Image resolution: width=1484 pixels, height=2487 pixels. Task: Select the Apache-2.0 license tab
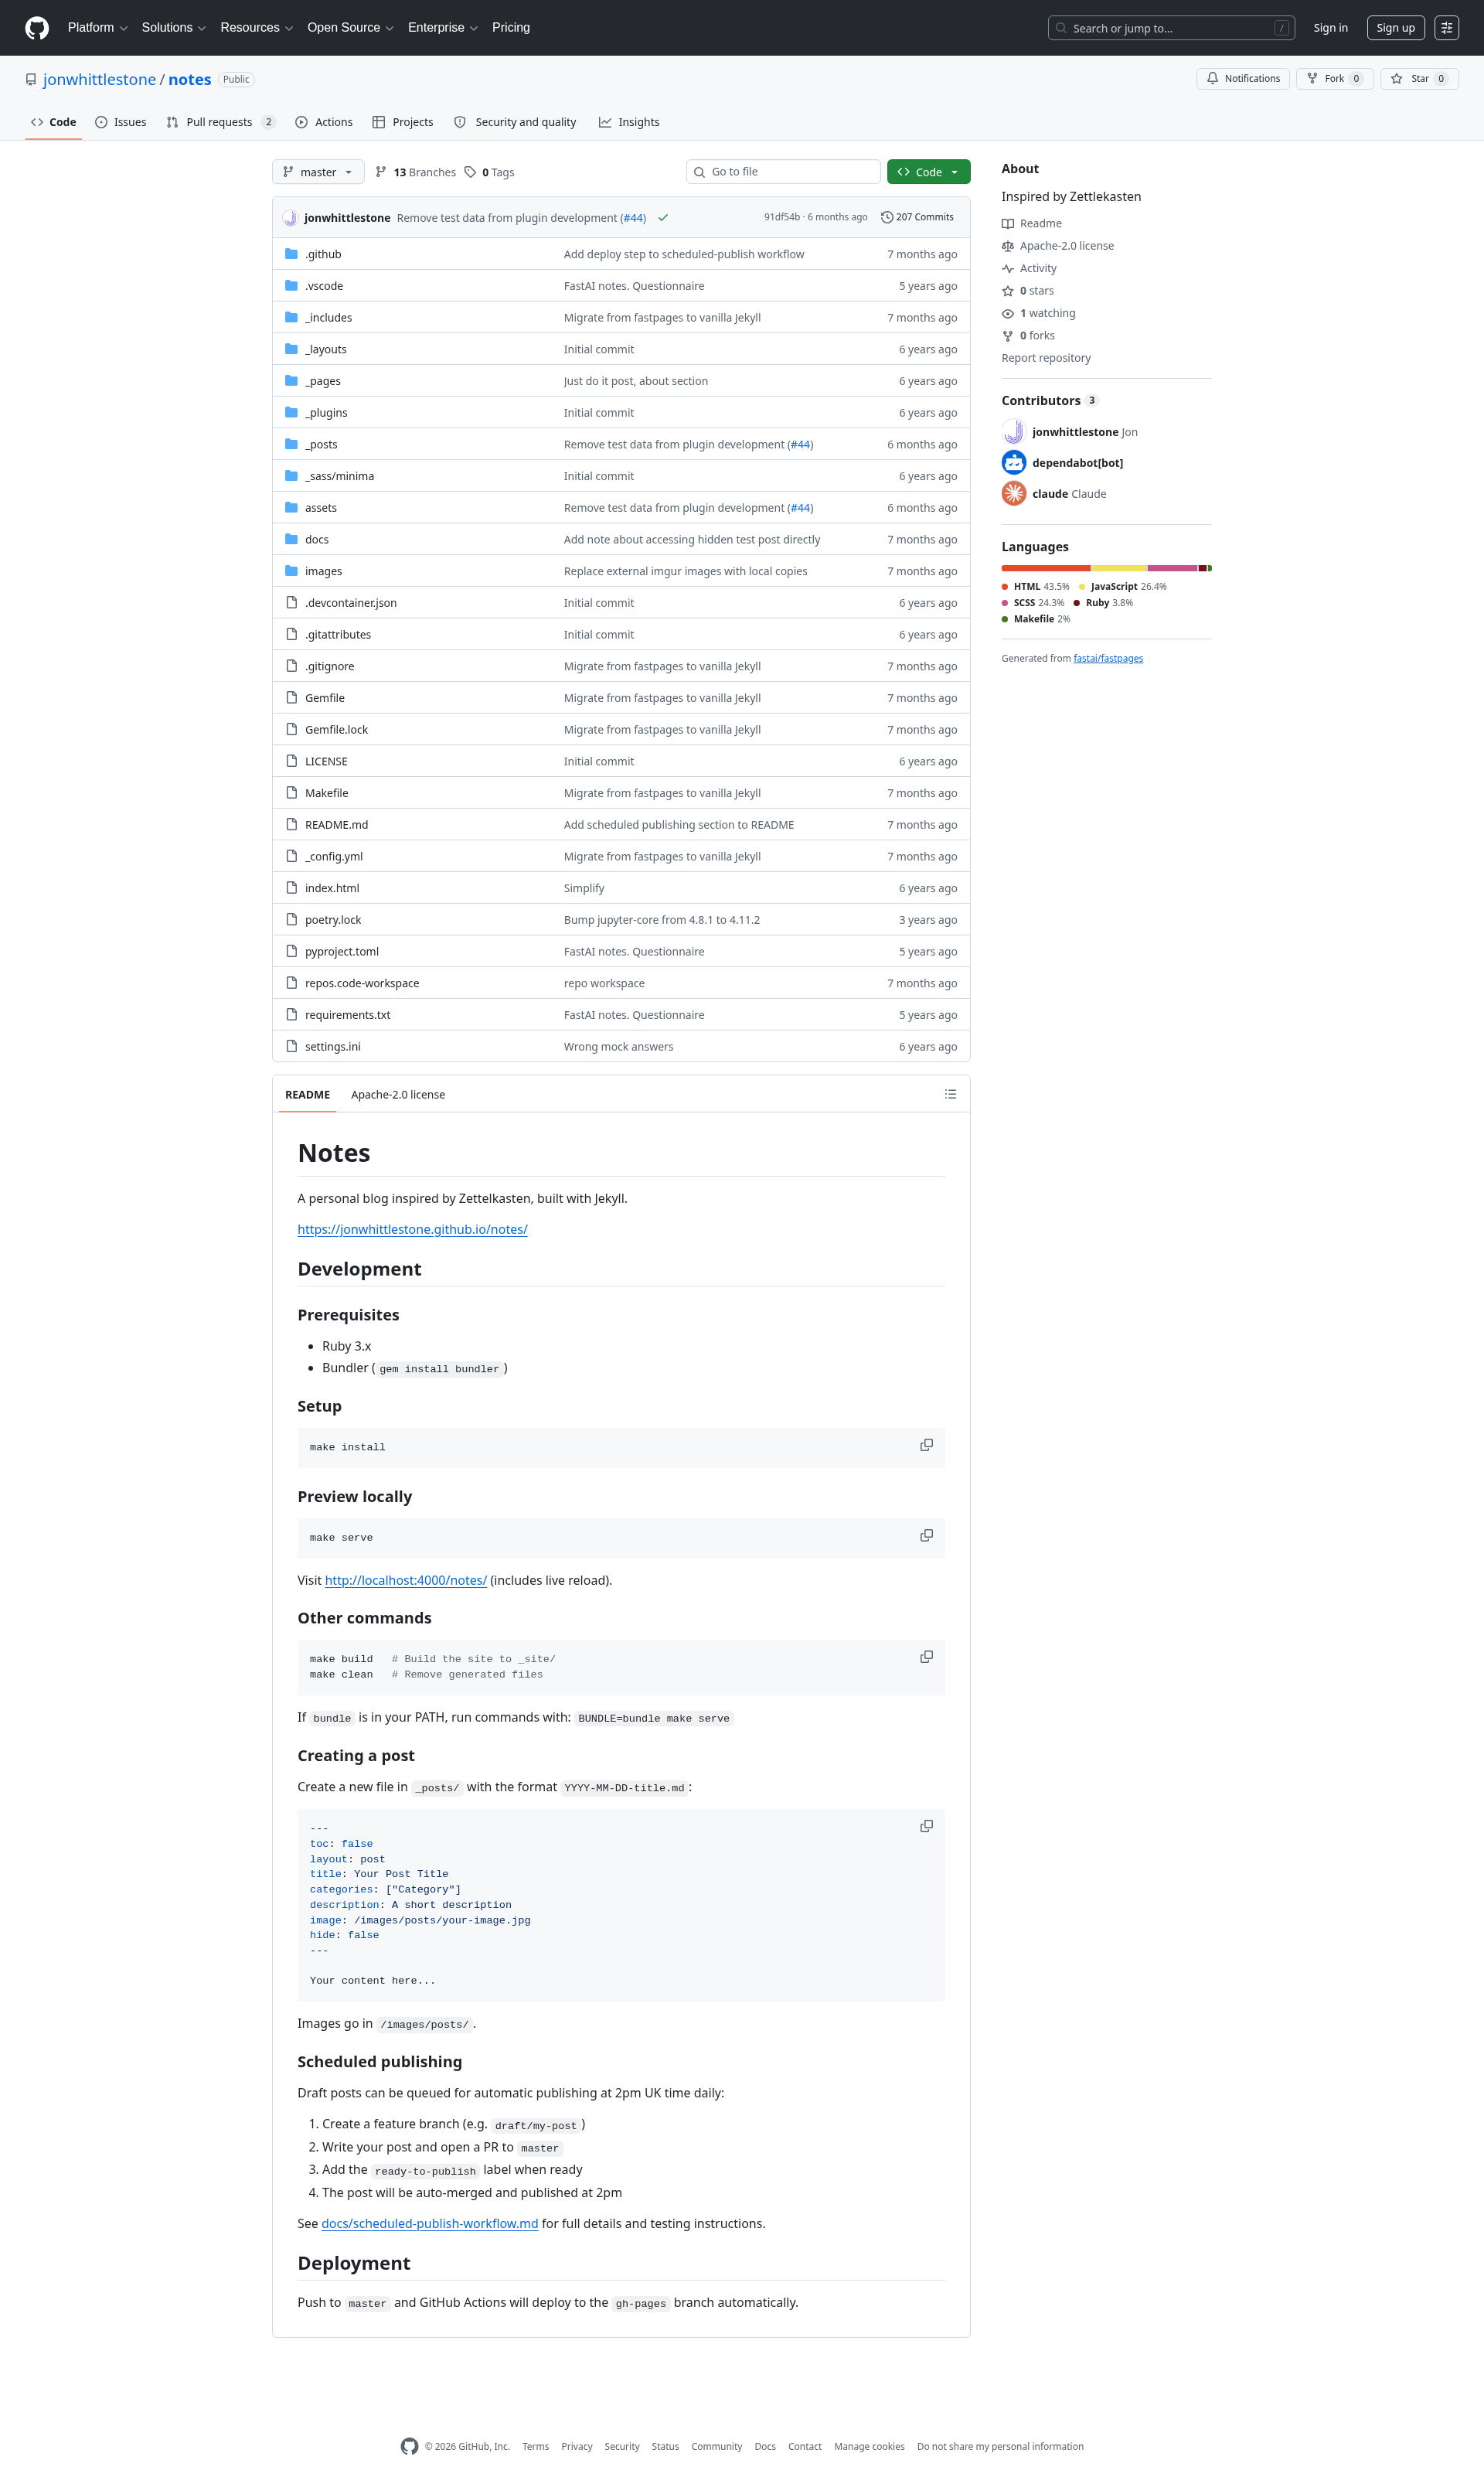(398, 1095)
